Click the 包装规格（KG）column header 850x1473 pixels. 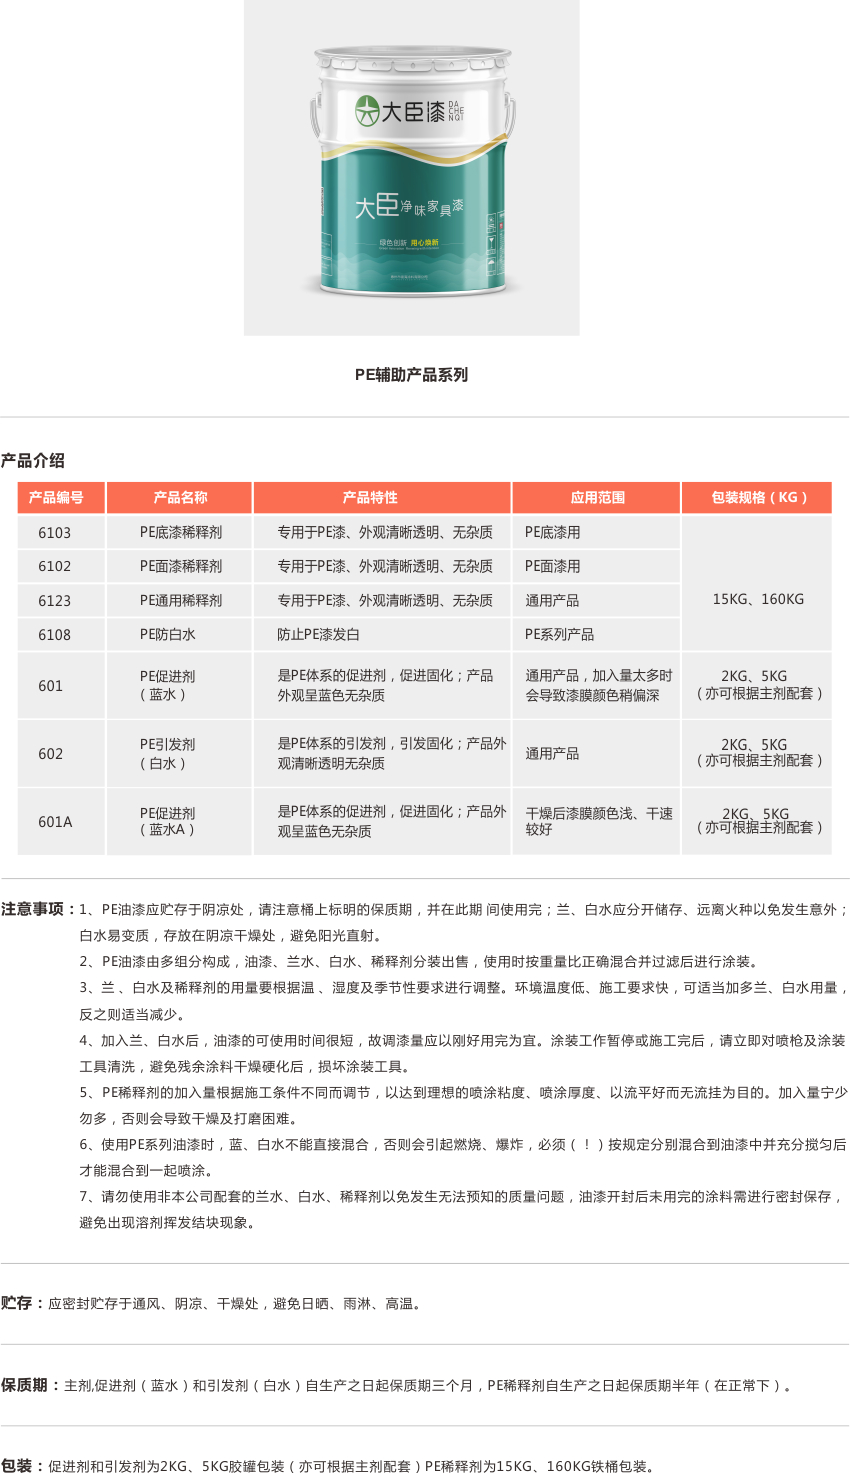point(758,498)
